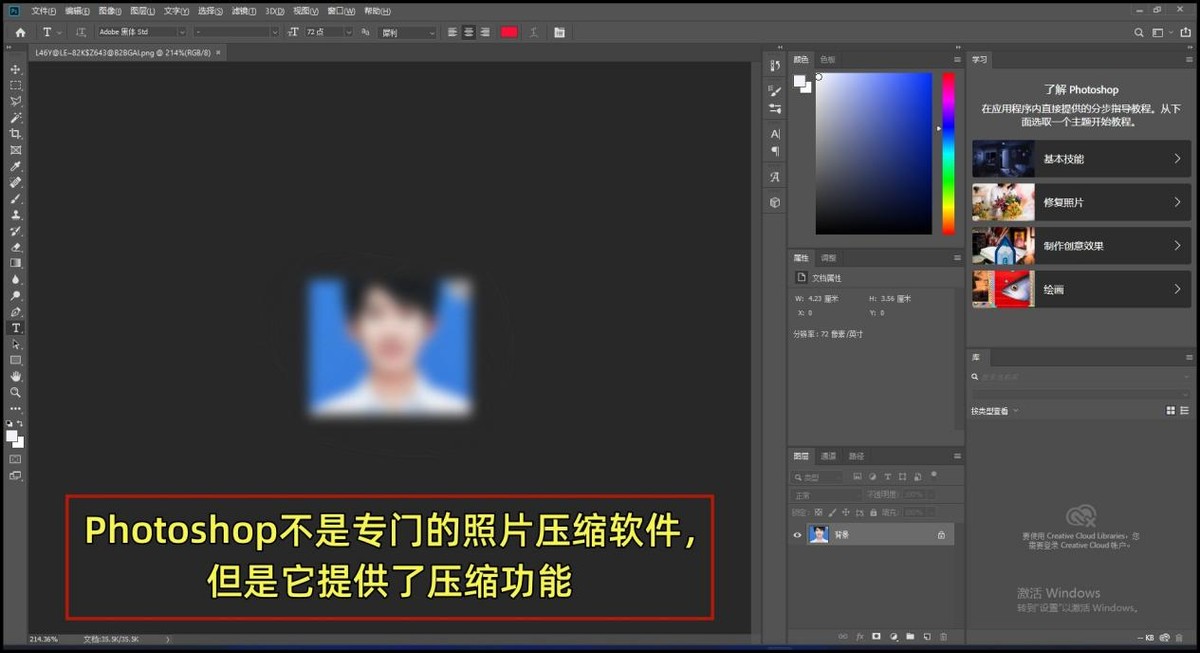Toggle center text alignment in options bar
Screen dimensions: 1200x653
click(467, 31)
